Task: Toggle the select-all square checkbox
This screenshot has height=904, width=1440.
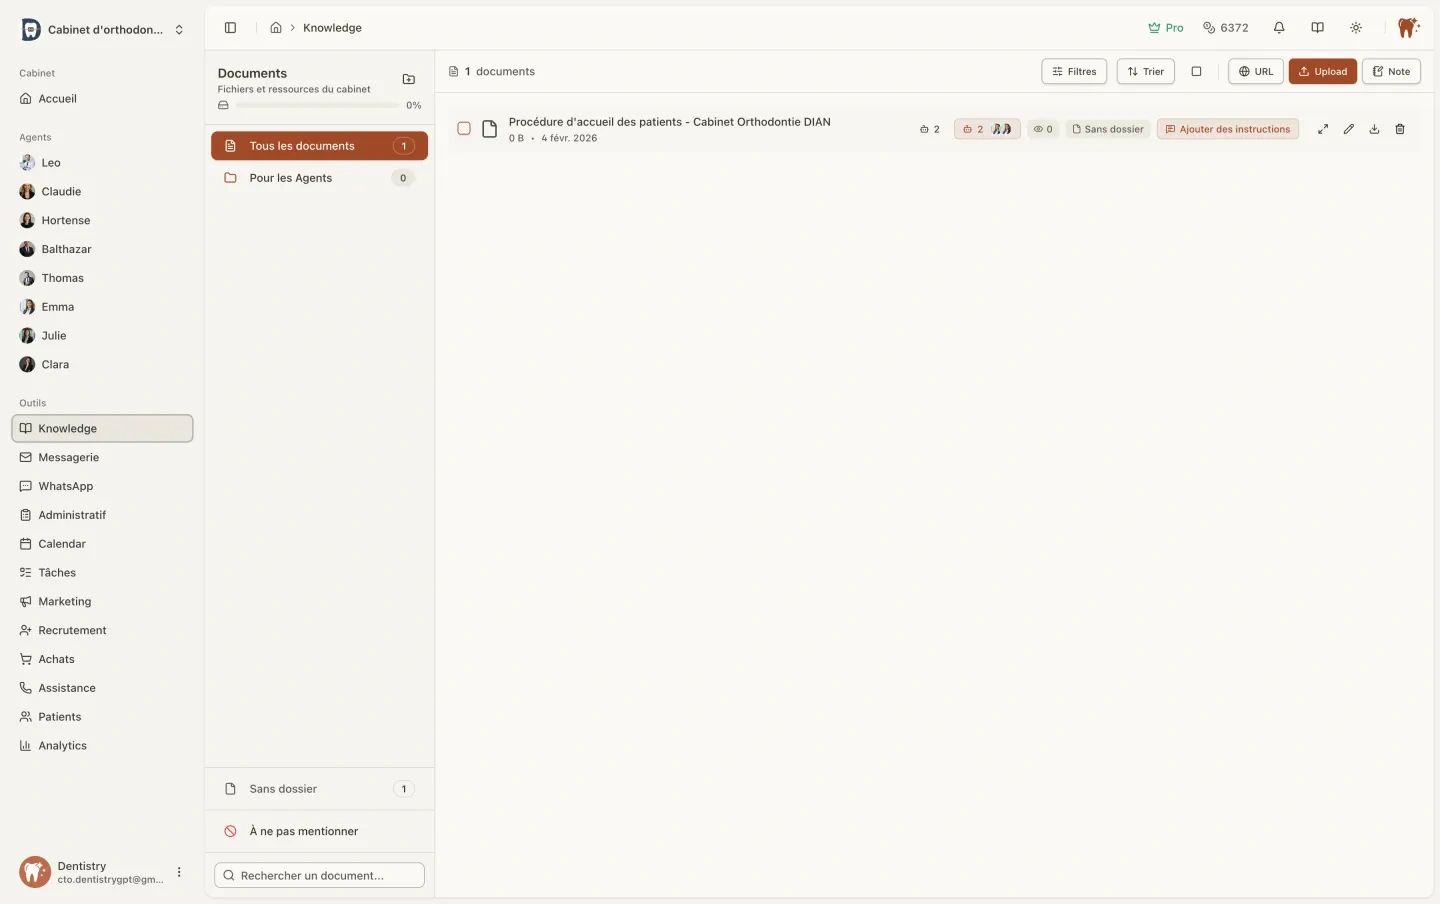Action: pyautogui.click(x=1196, y=72)
